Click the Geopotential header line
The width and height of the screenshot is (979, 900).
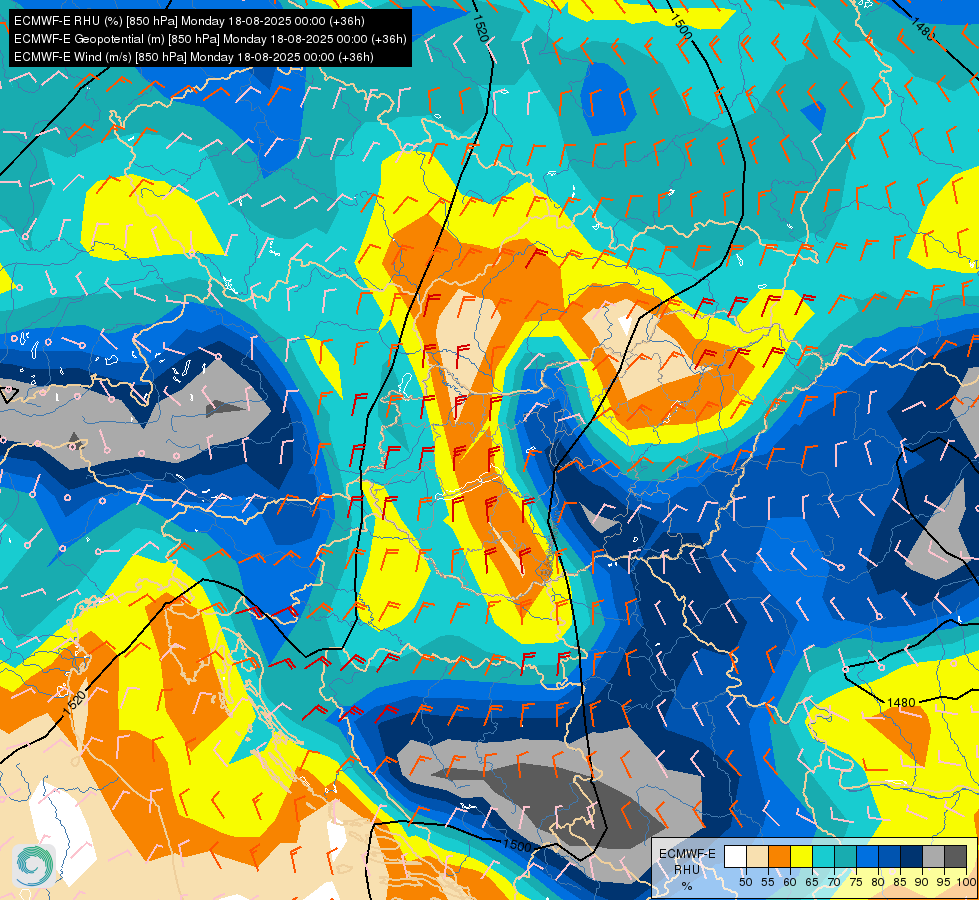(x=210, y=39)
